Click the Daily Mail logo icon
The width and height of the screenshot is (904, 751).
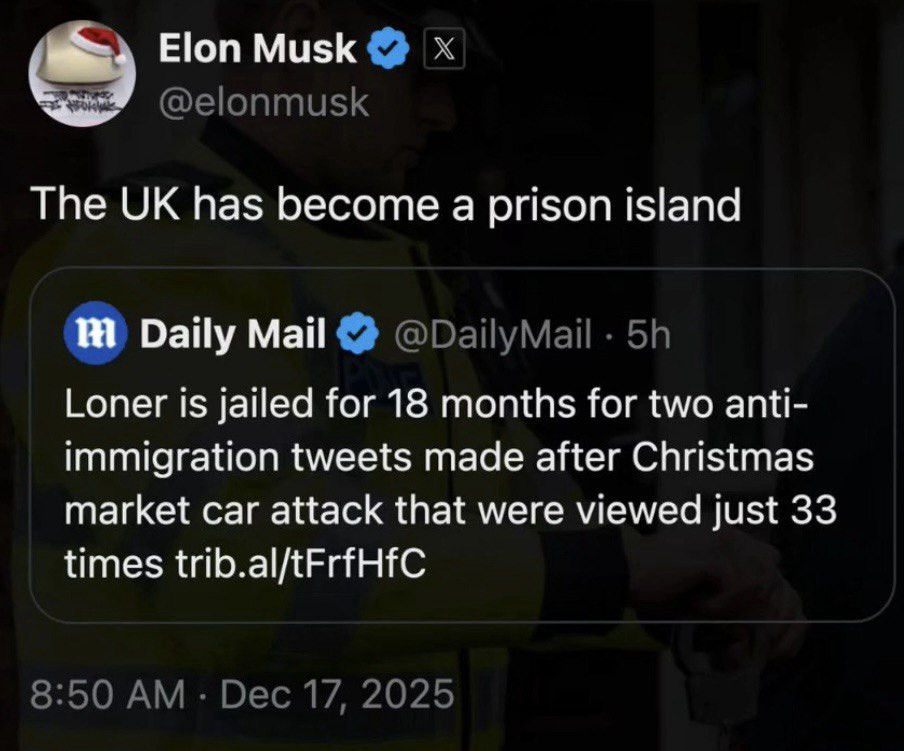click(x=94, y=335)
